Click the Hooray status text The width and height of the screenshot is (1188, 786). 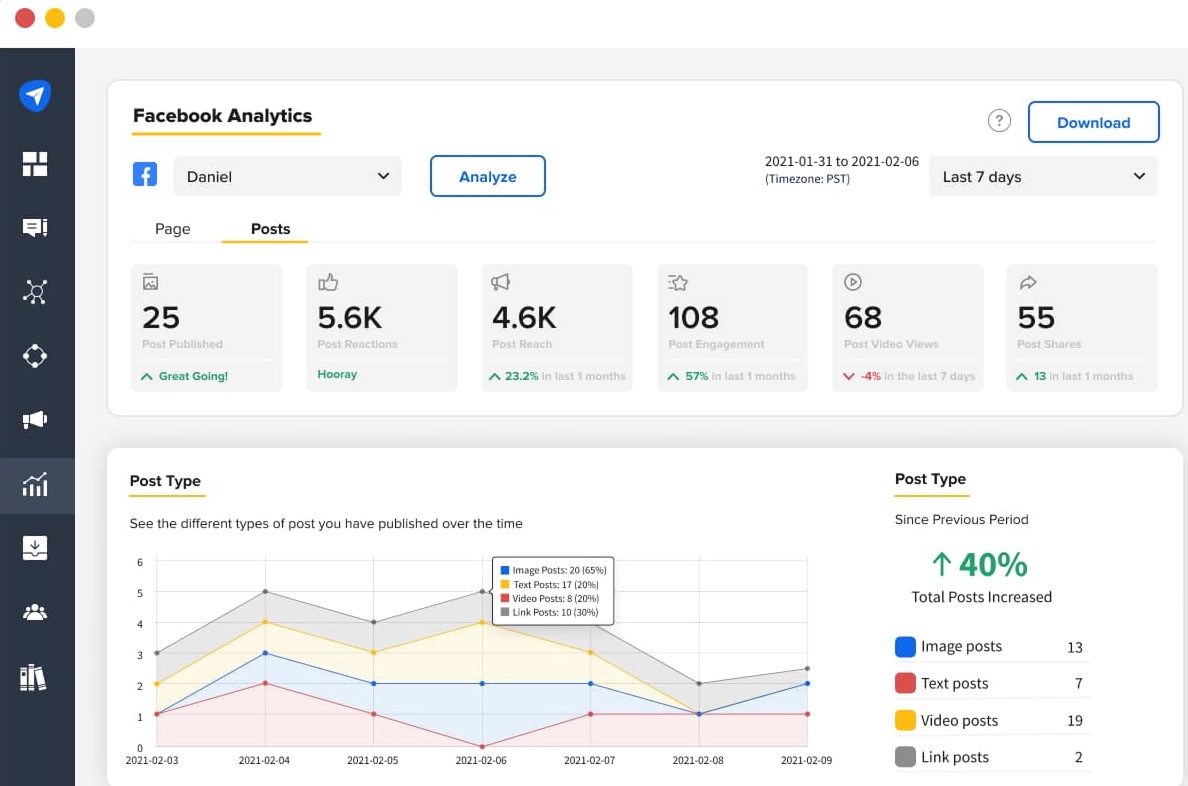337,374
